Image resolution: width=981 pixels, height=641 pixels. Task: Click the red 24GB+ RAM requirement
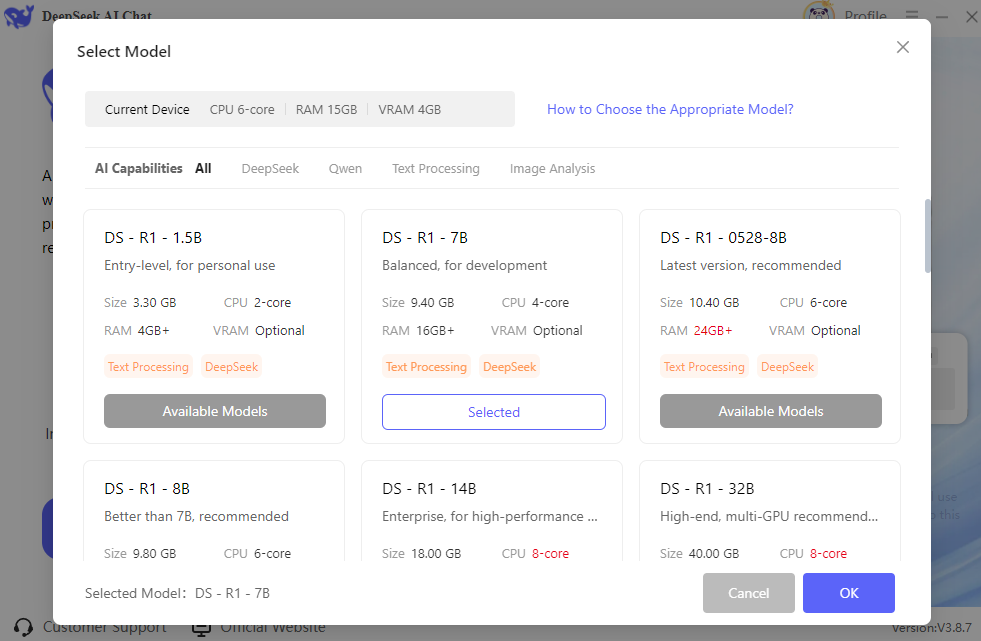(713, 330)
